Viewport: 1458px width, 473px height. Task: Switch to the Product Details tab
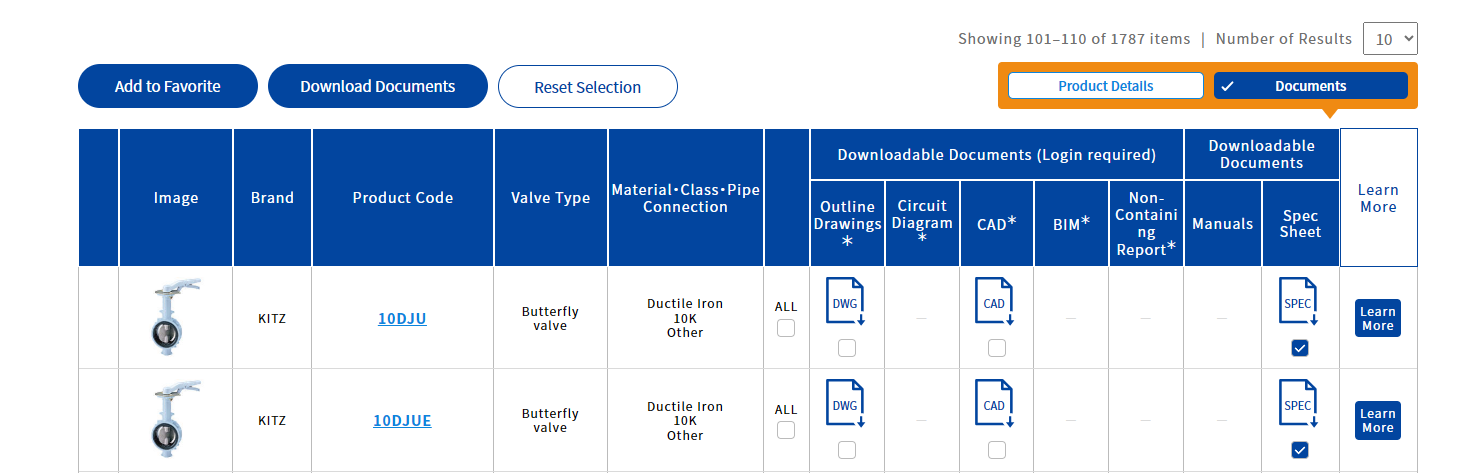click(1105, 86)
